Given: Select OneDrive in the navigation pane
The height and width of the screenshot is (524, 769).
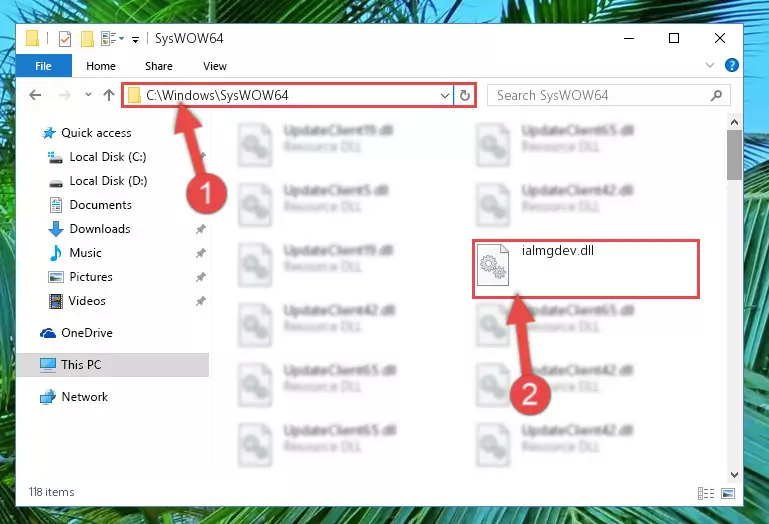Looking at the screenshot, I should point(87,333).
